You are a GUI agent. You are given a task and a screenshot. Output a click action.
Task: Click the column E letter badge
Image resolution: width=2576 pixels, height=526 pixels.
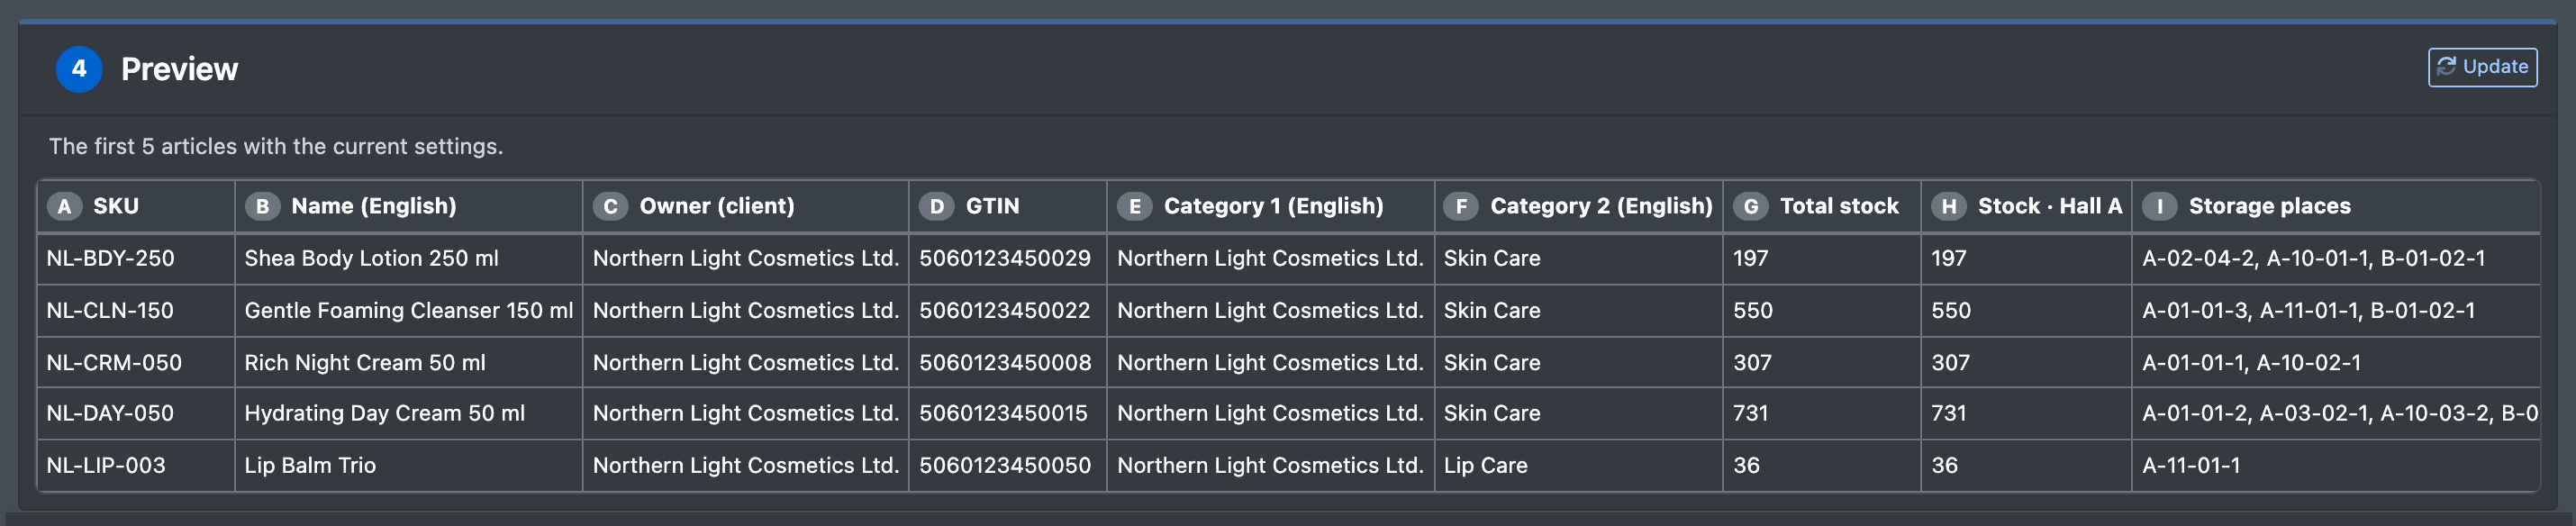[1134, 206]
